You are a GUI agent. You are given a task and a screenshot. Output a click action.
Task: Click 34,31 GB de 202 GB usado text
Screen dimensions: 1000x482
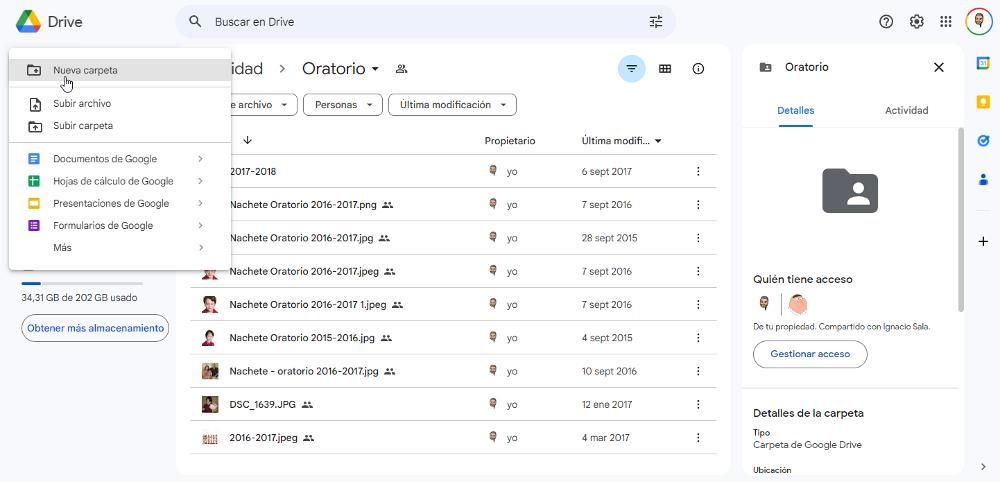pyautogui.click(x=79, y=298)
